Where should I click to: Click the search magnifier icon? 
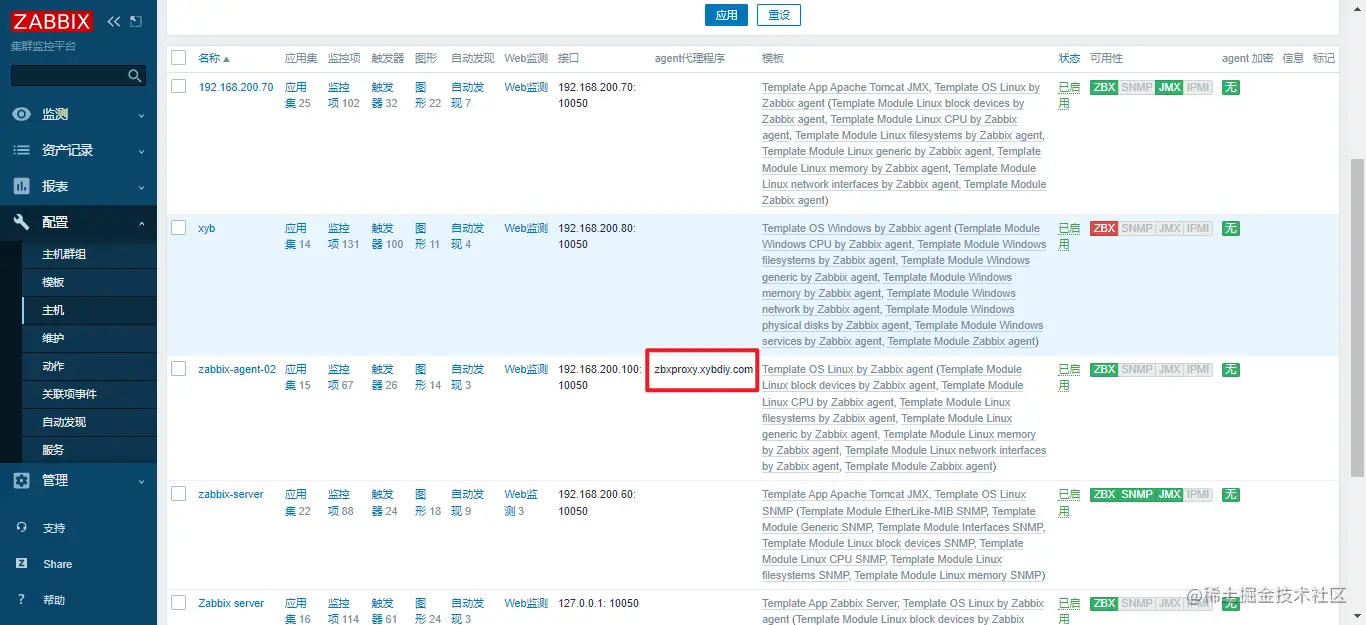click(x=135, y=76)
